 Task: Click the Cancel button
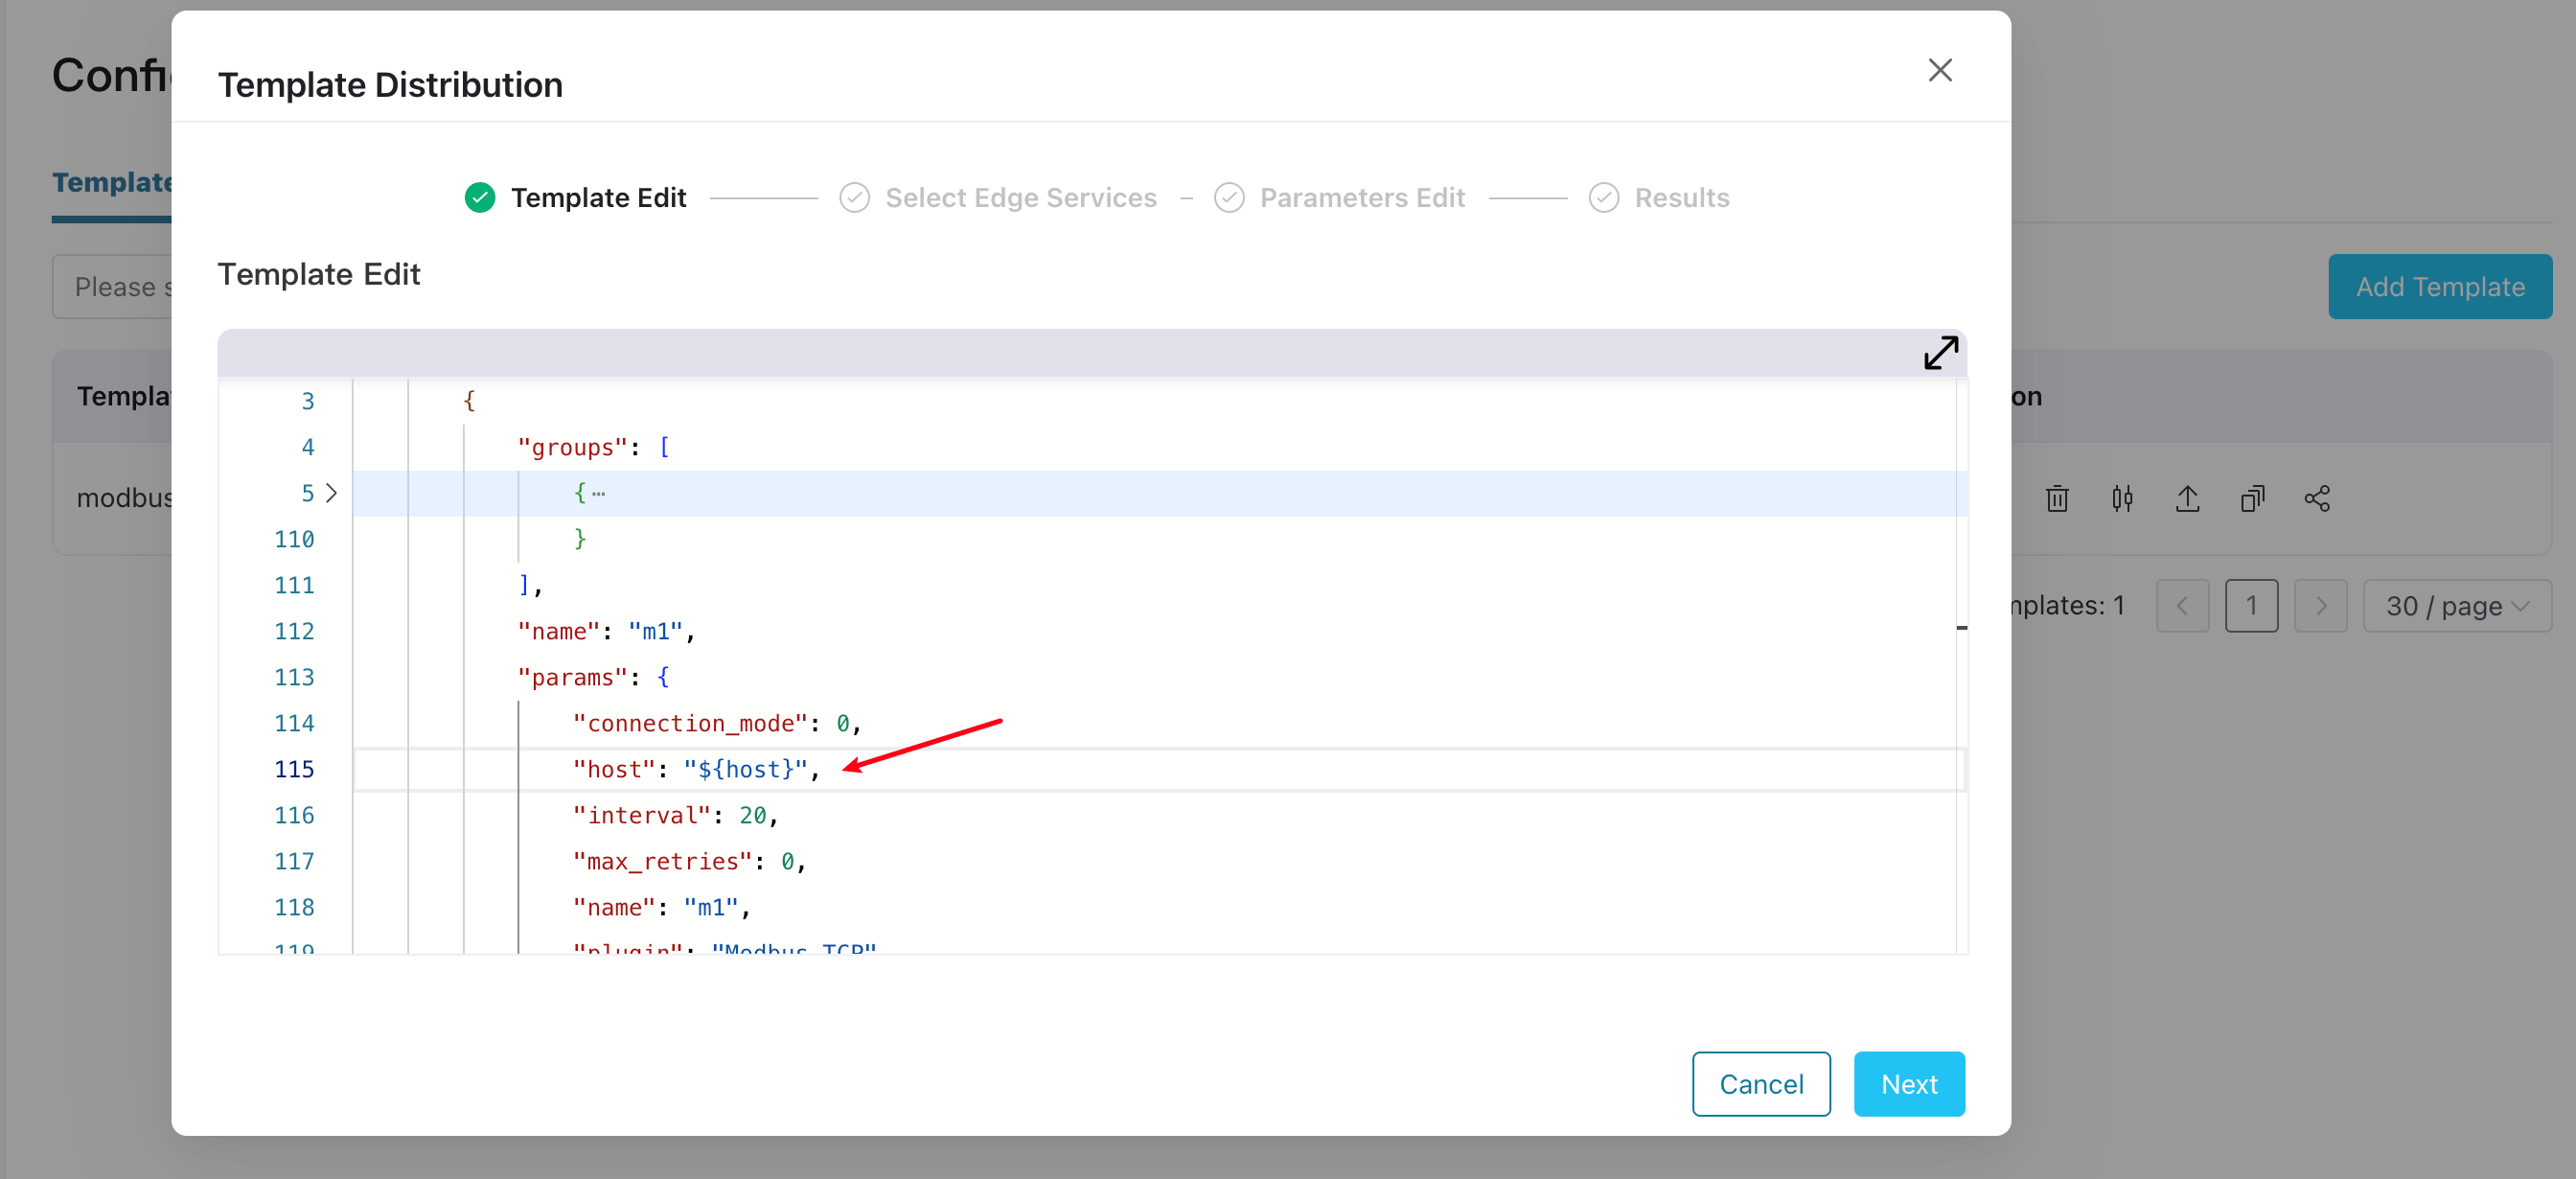[1760, 1084]
